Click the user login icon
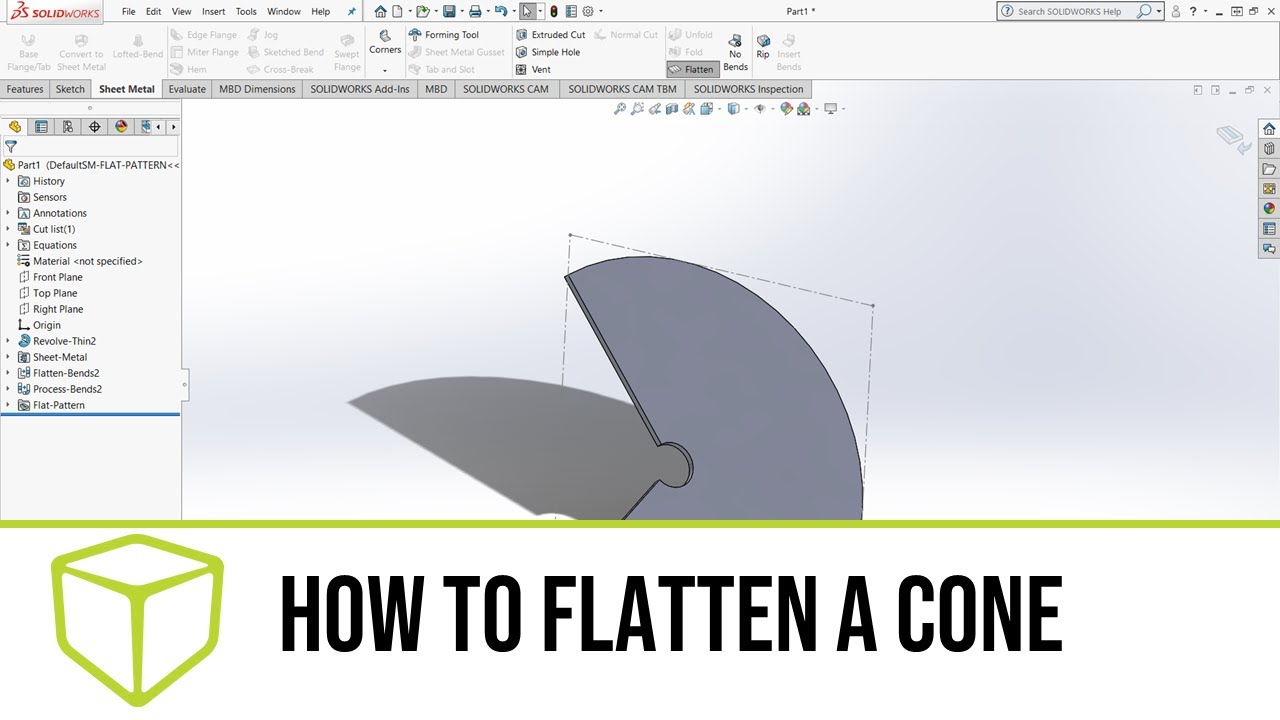The width and height of the screenshot is (1280, 720). point(1175,12)
